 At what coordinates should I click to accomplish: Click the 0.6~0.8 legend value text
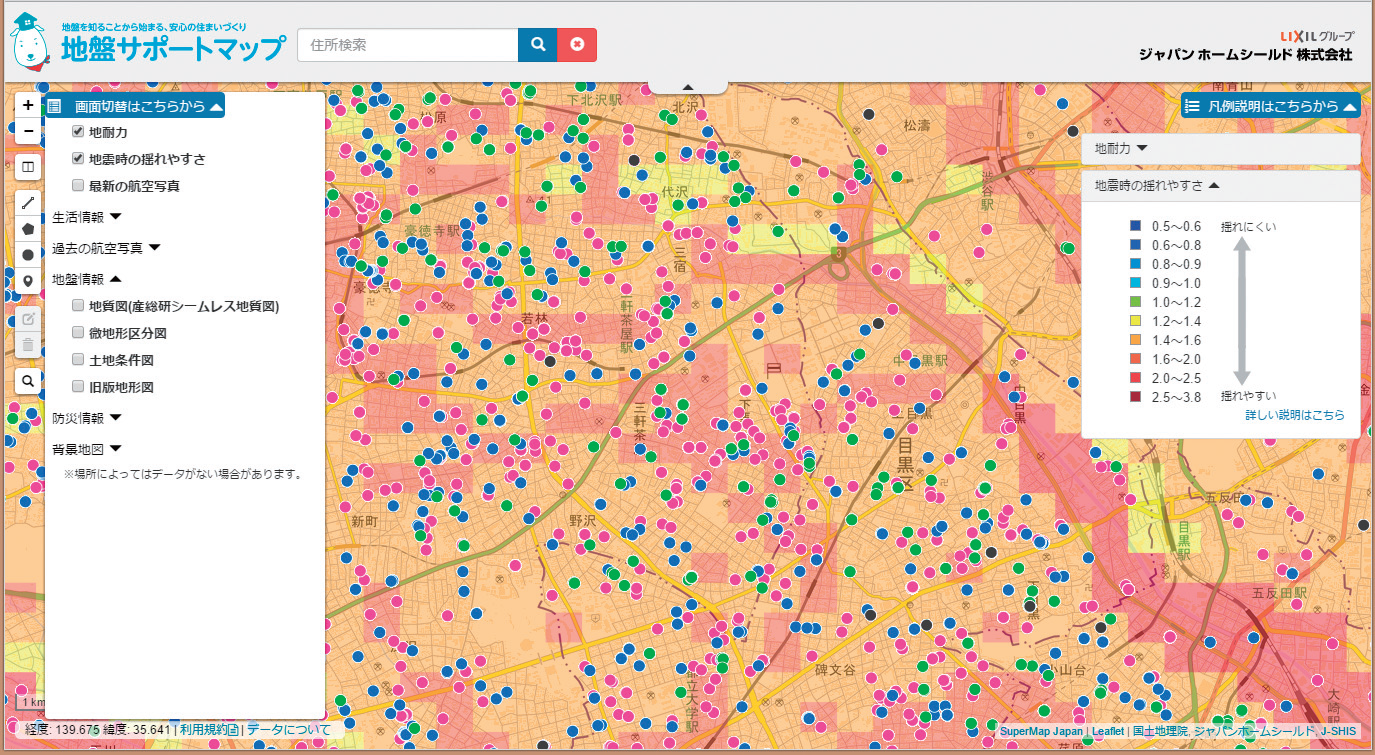coord(1177,245)
